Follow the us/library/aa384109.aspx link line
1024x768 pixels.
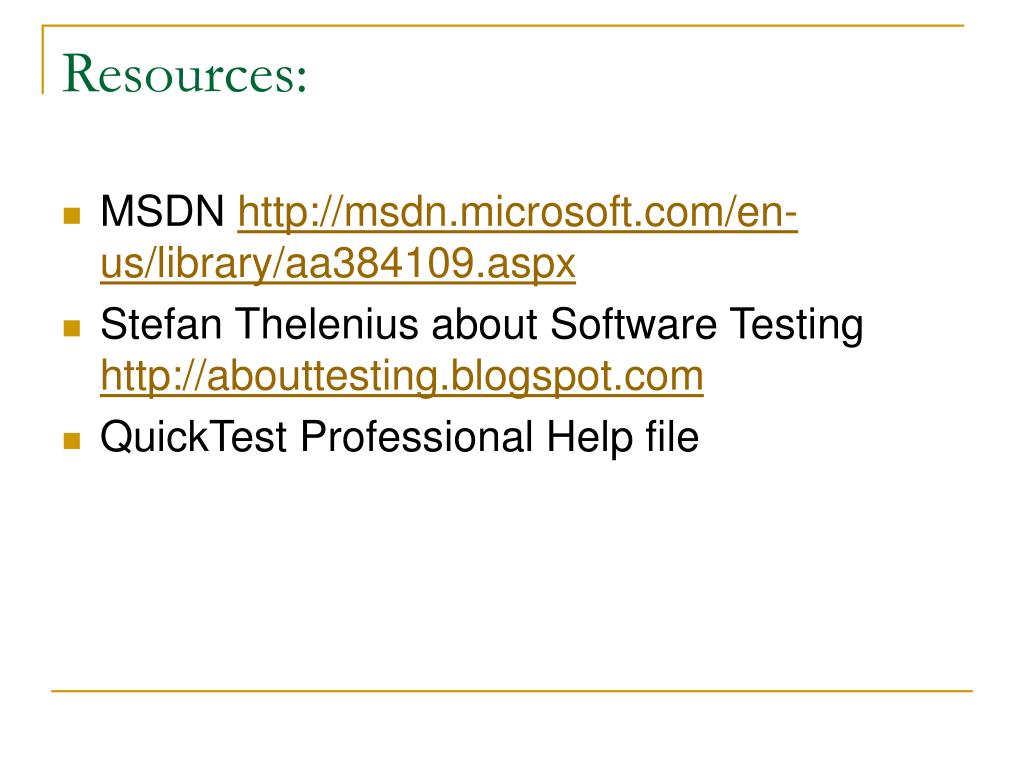(338, 264)
